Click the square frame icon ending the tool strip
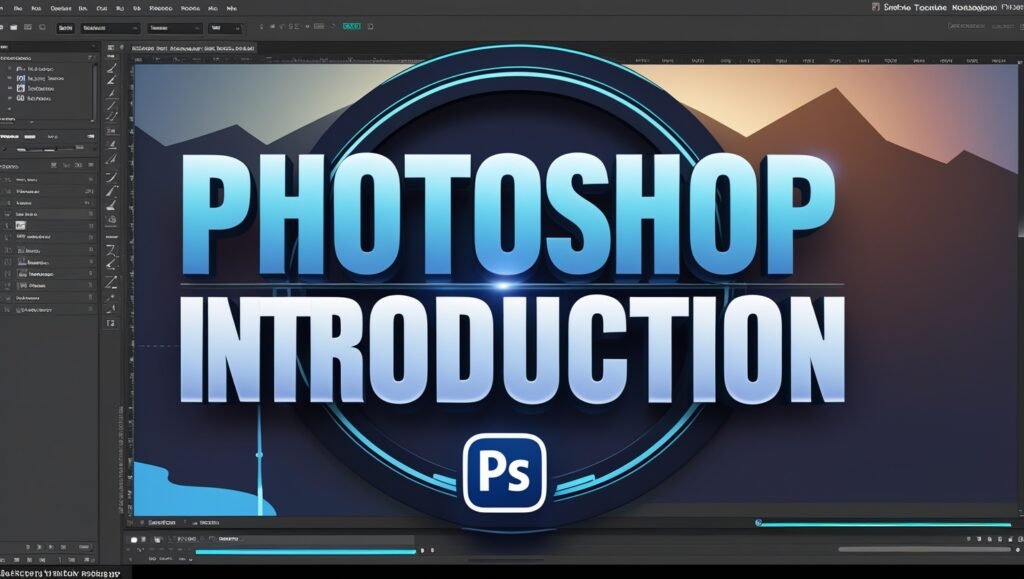 click(x=111, y=323)
